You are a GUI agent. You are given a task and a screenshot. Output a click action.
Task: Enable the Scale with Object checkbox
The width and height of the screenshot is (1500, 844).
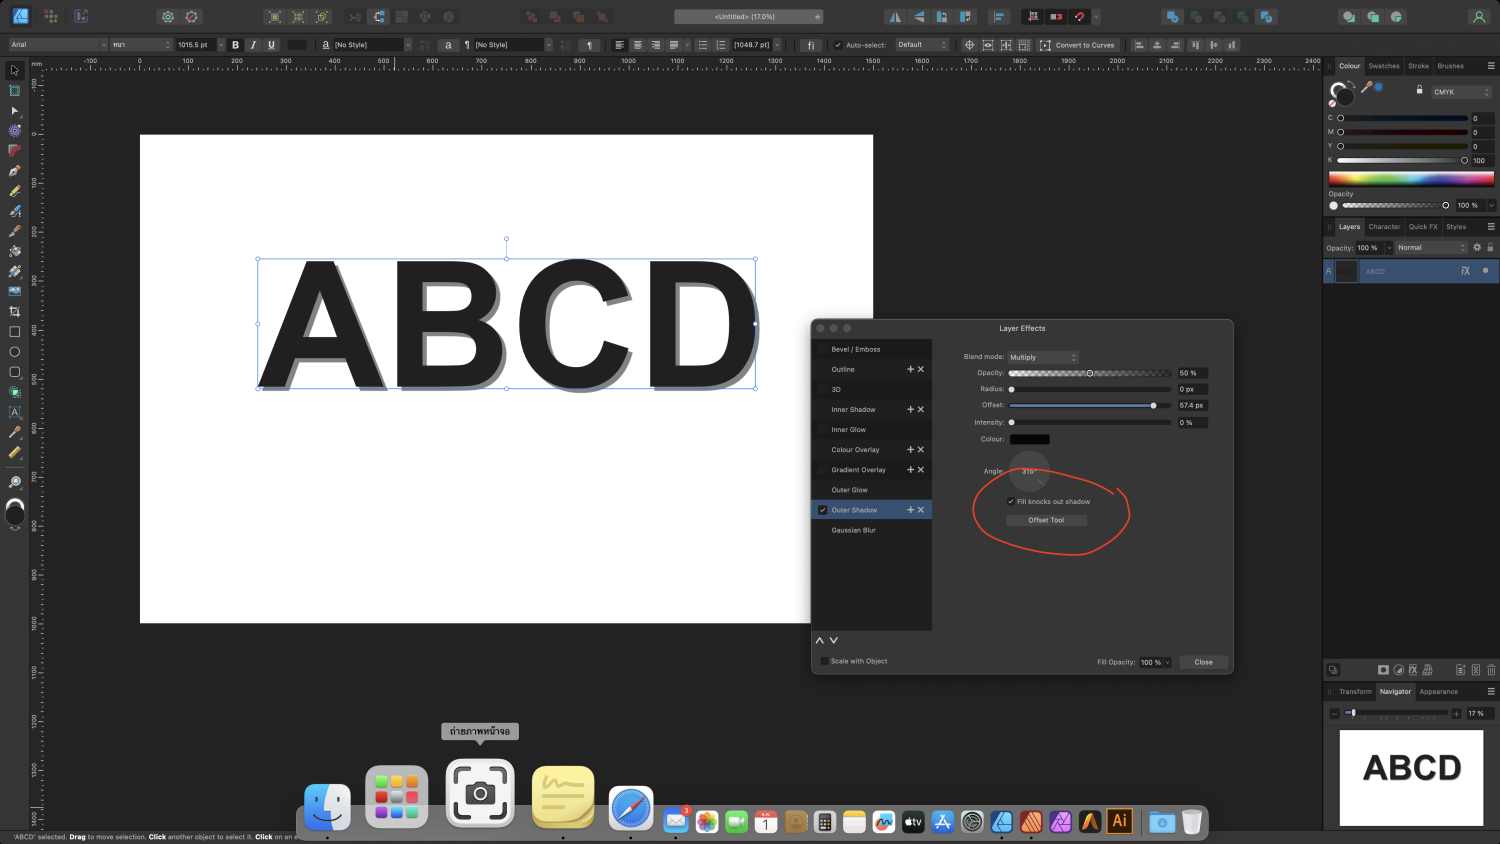[824, 661]
